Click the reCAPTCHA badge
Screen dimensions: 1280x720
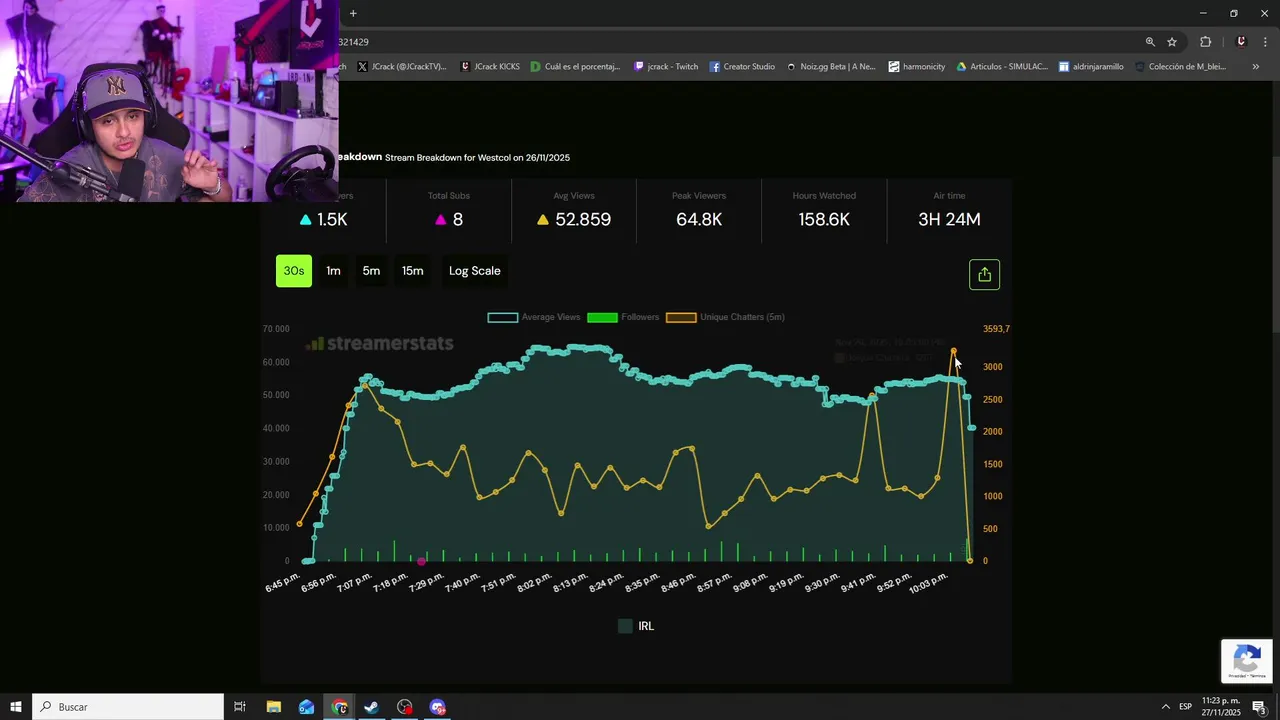(1246, 661)
